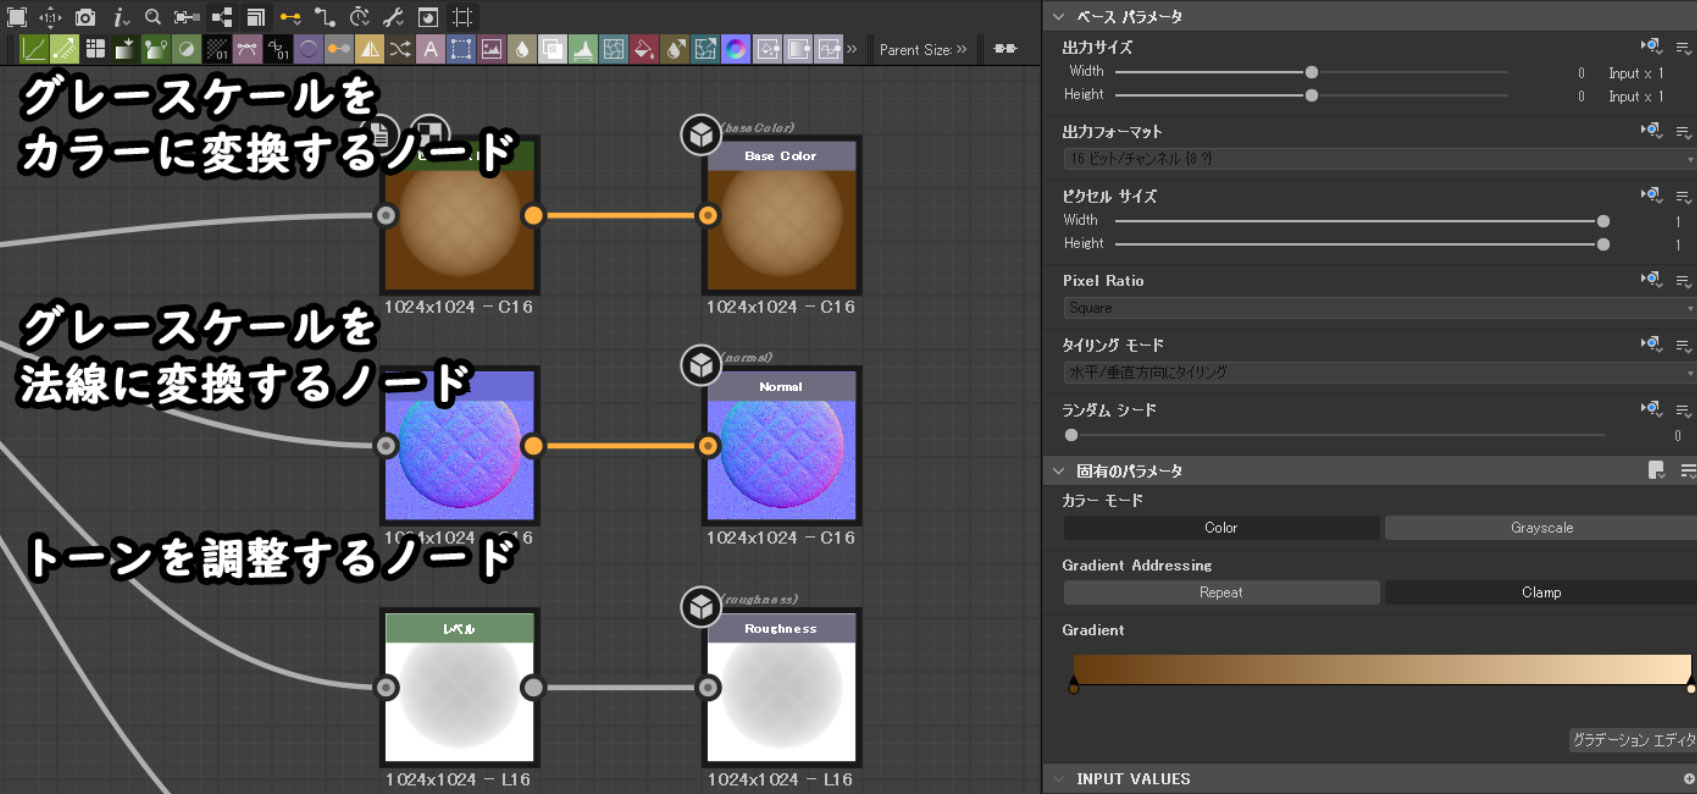This screenshot has height=794, width=1697.
Task: Select the レベル node thumbnail
Action: [459, 702]
